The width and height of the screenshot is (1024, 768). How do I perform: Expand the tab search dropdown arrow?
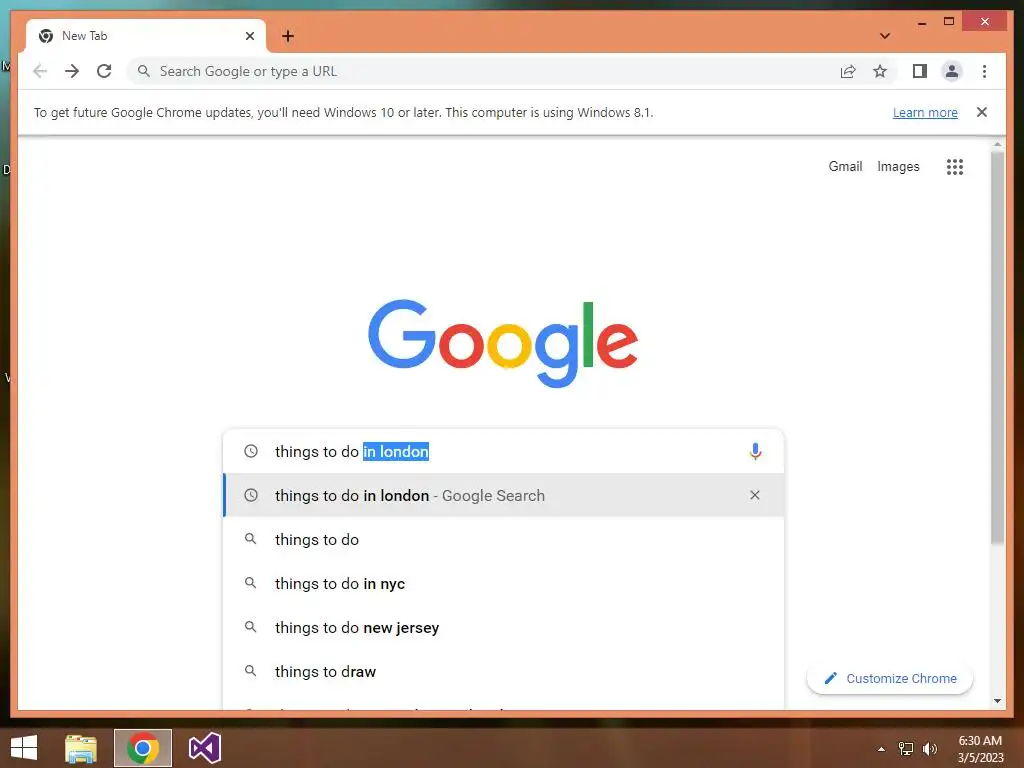885,36
